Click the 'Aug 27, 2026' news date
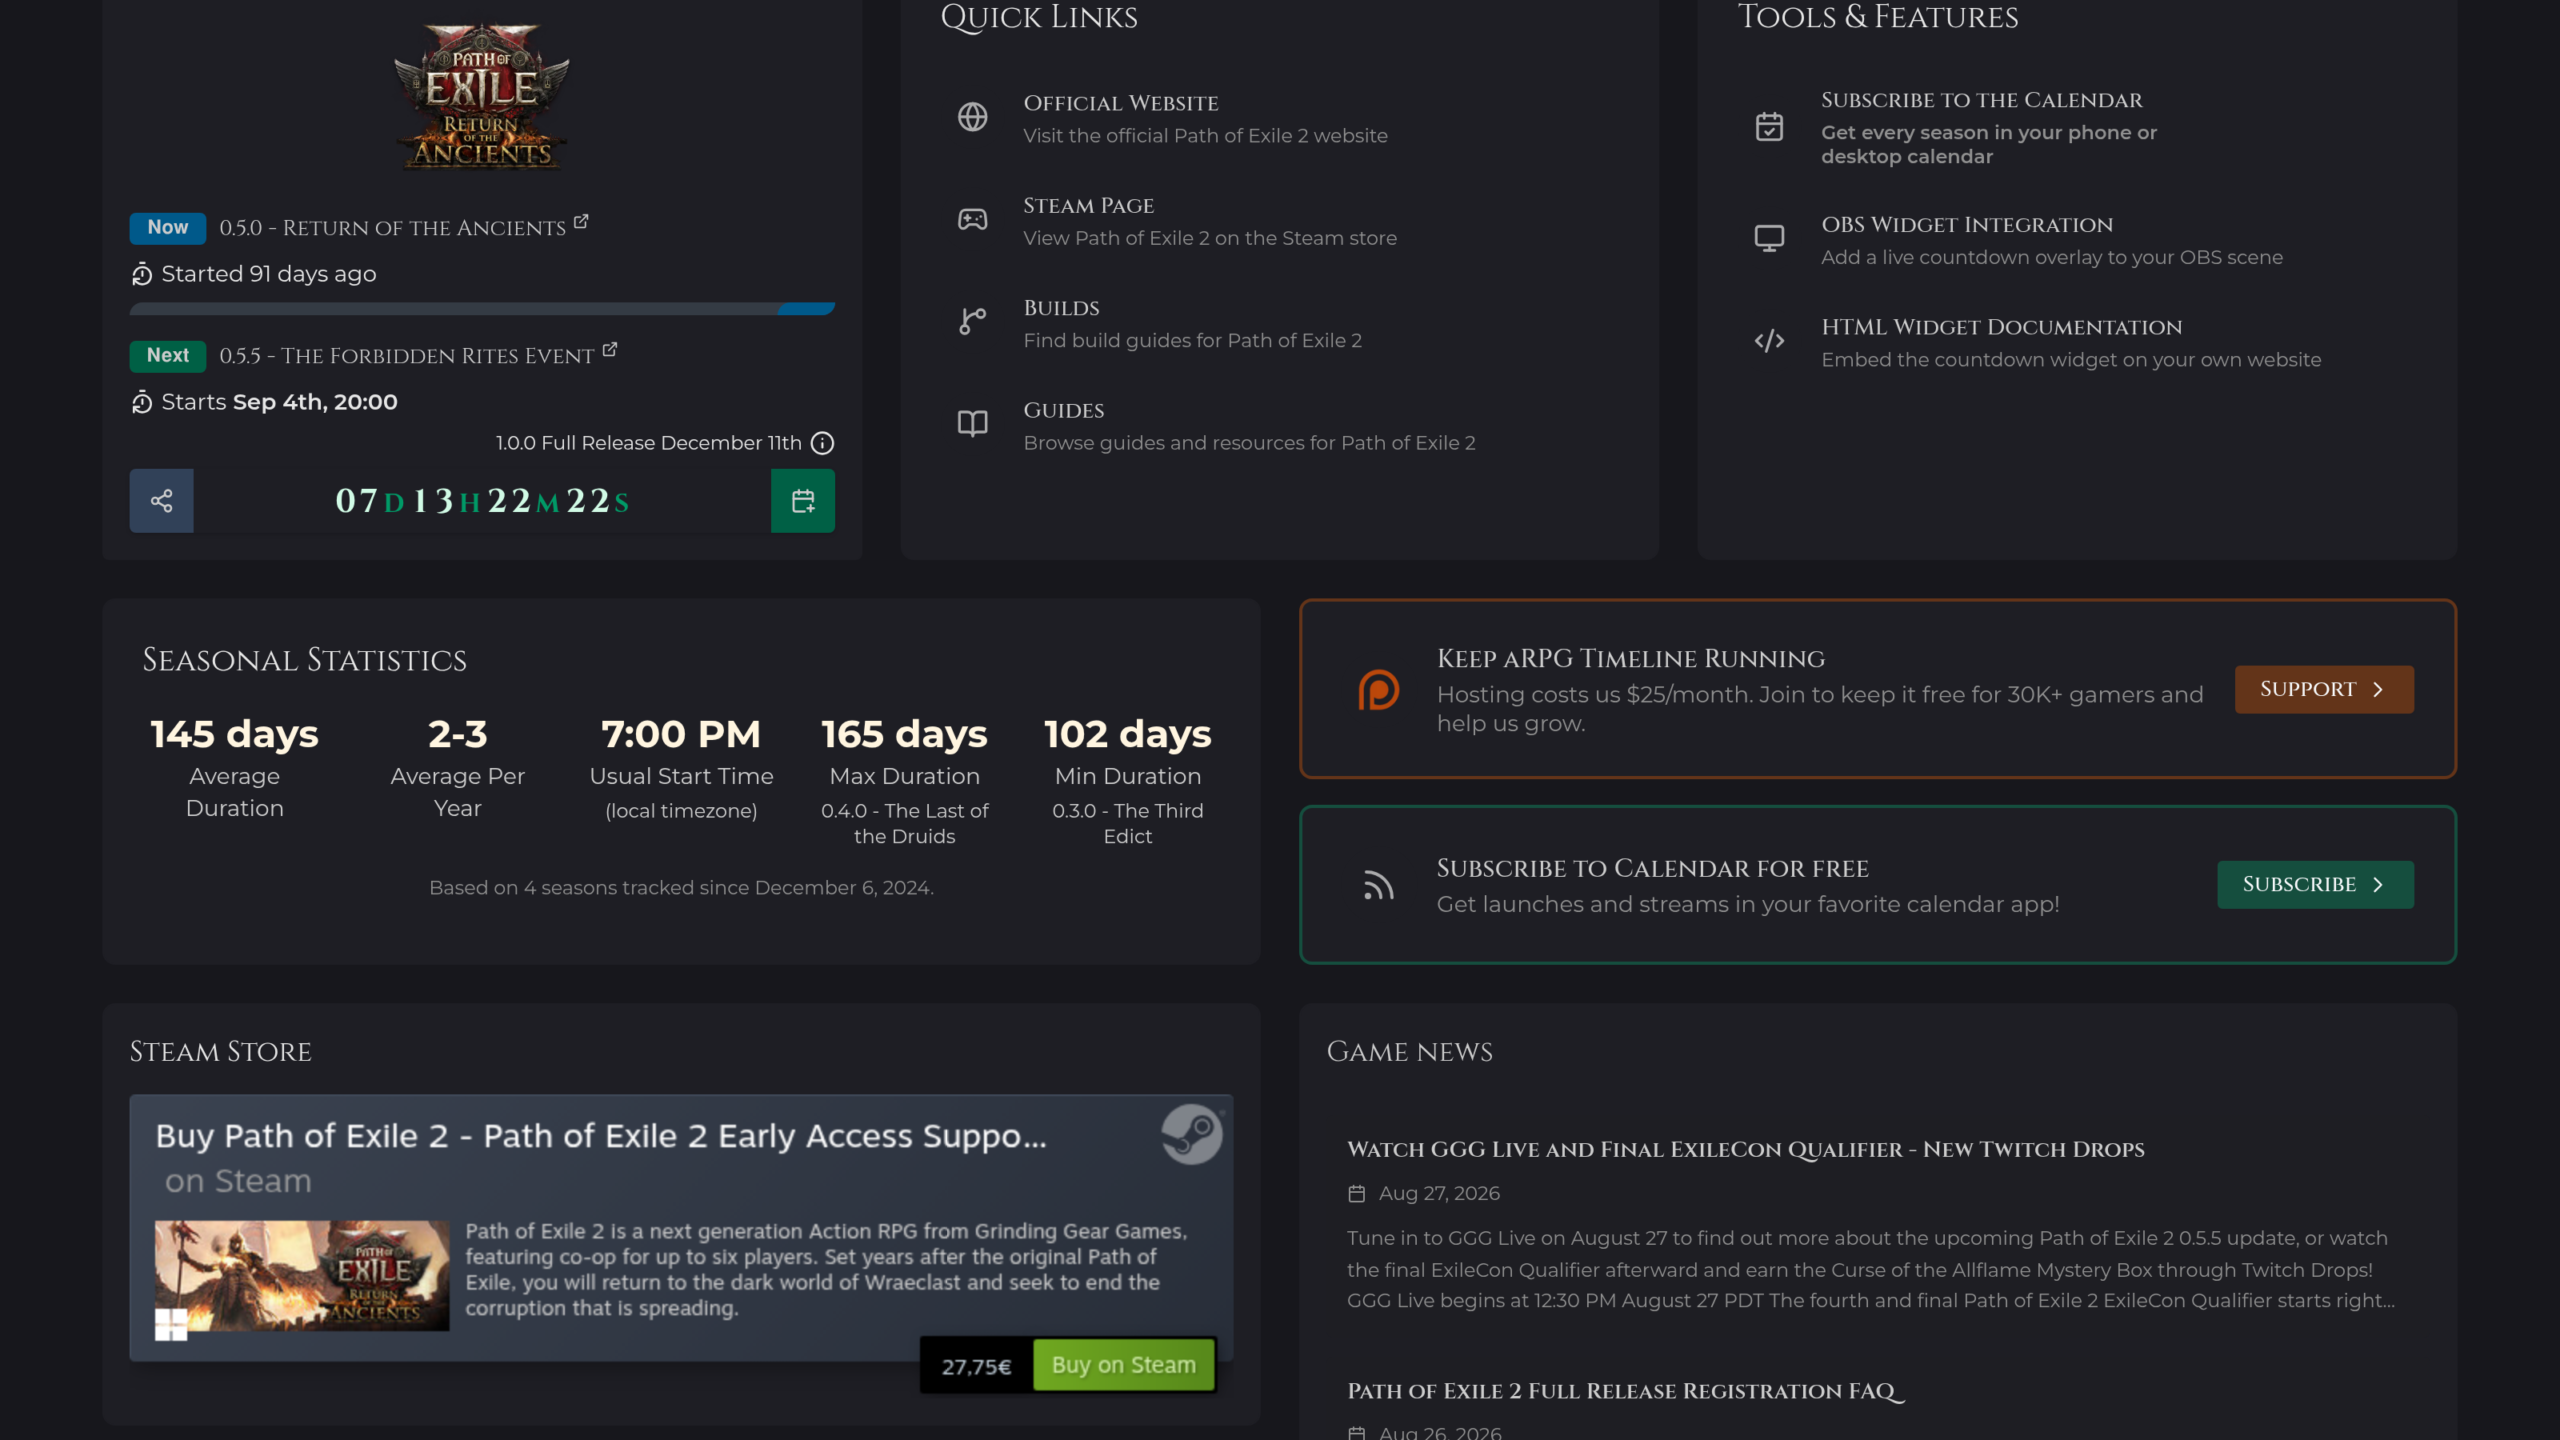Screen dimensions: 2560x1440 coord(1439,1193)
